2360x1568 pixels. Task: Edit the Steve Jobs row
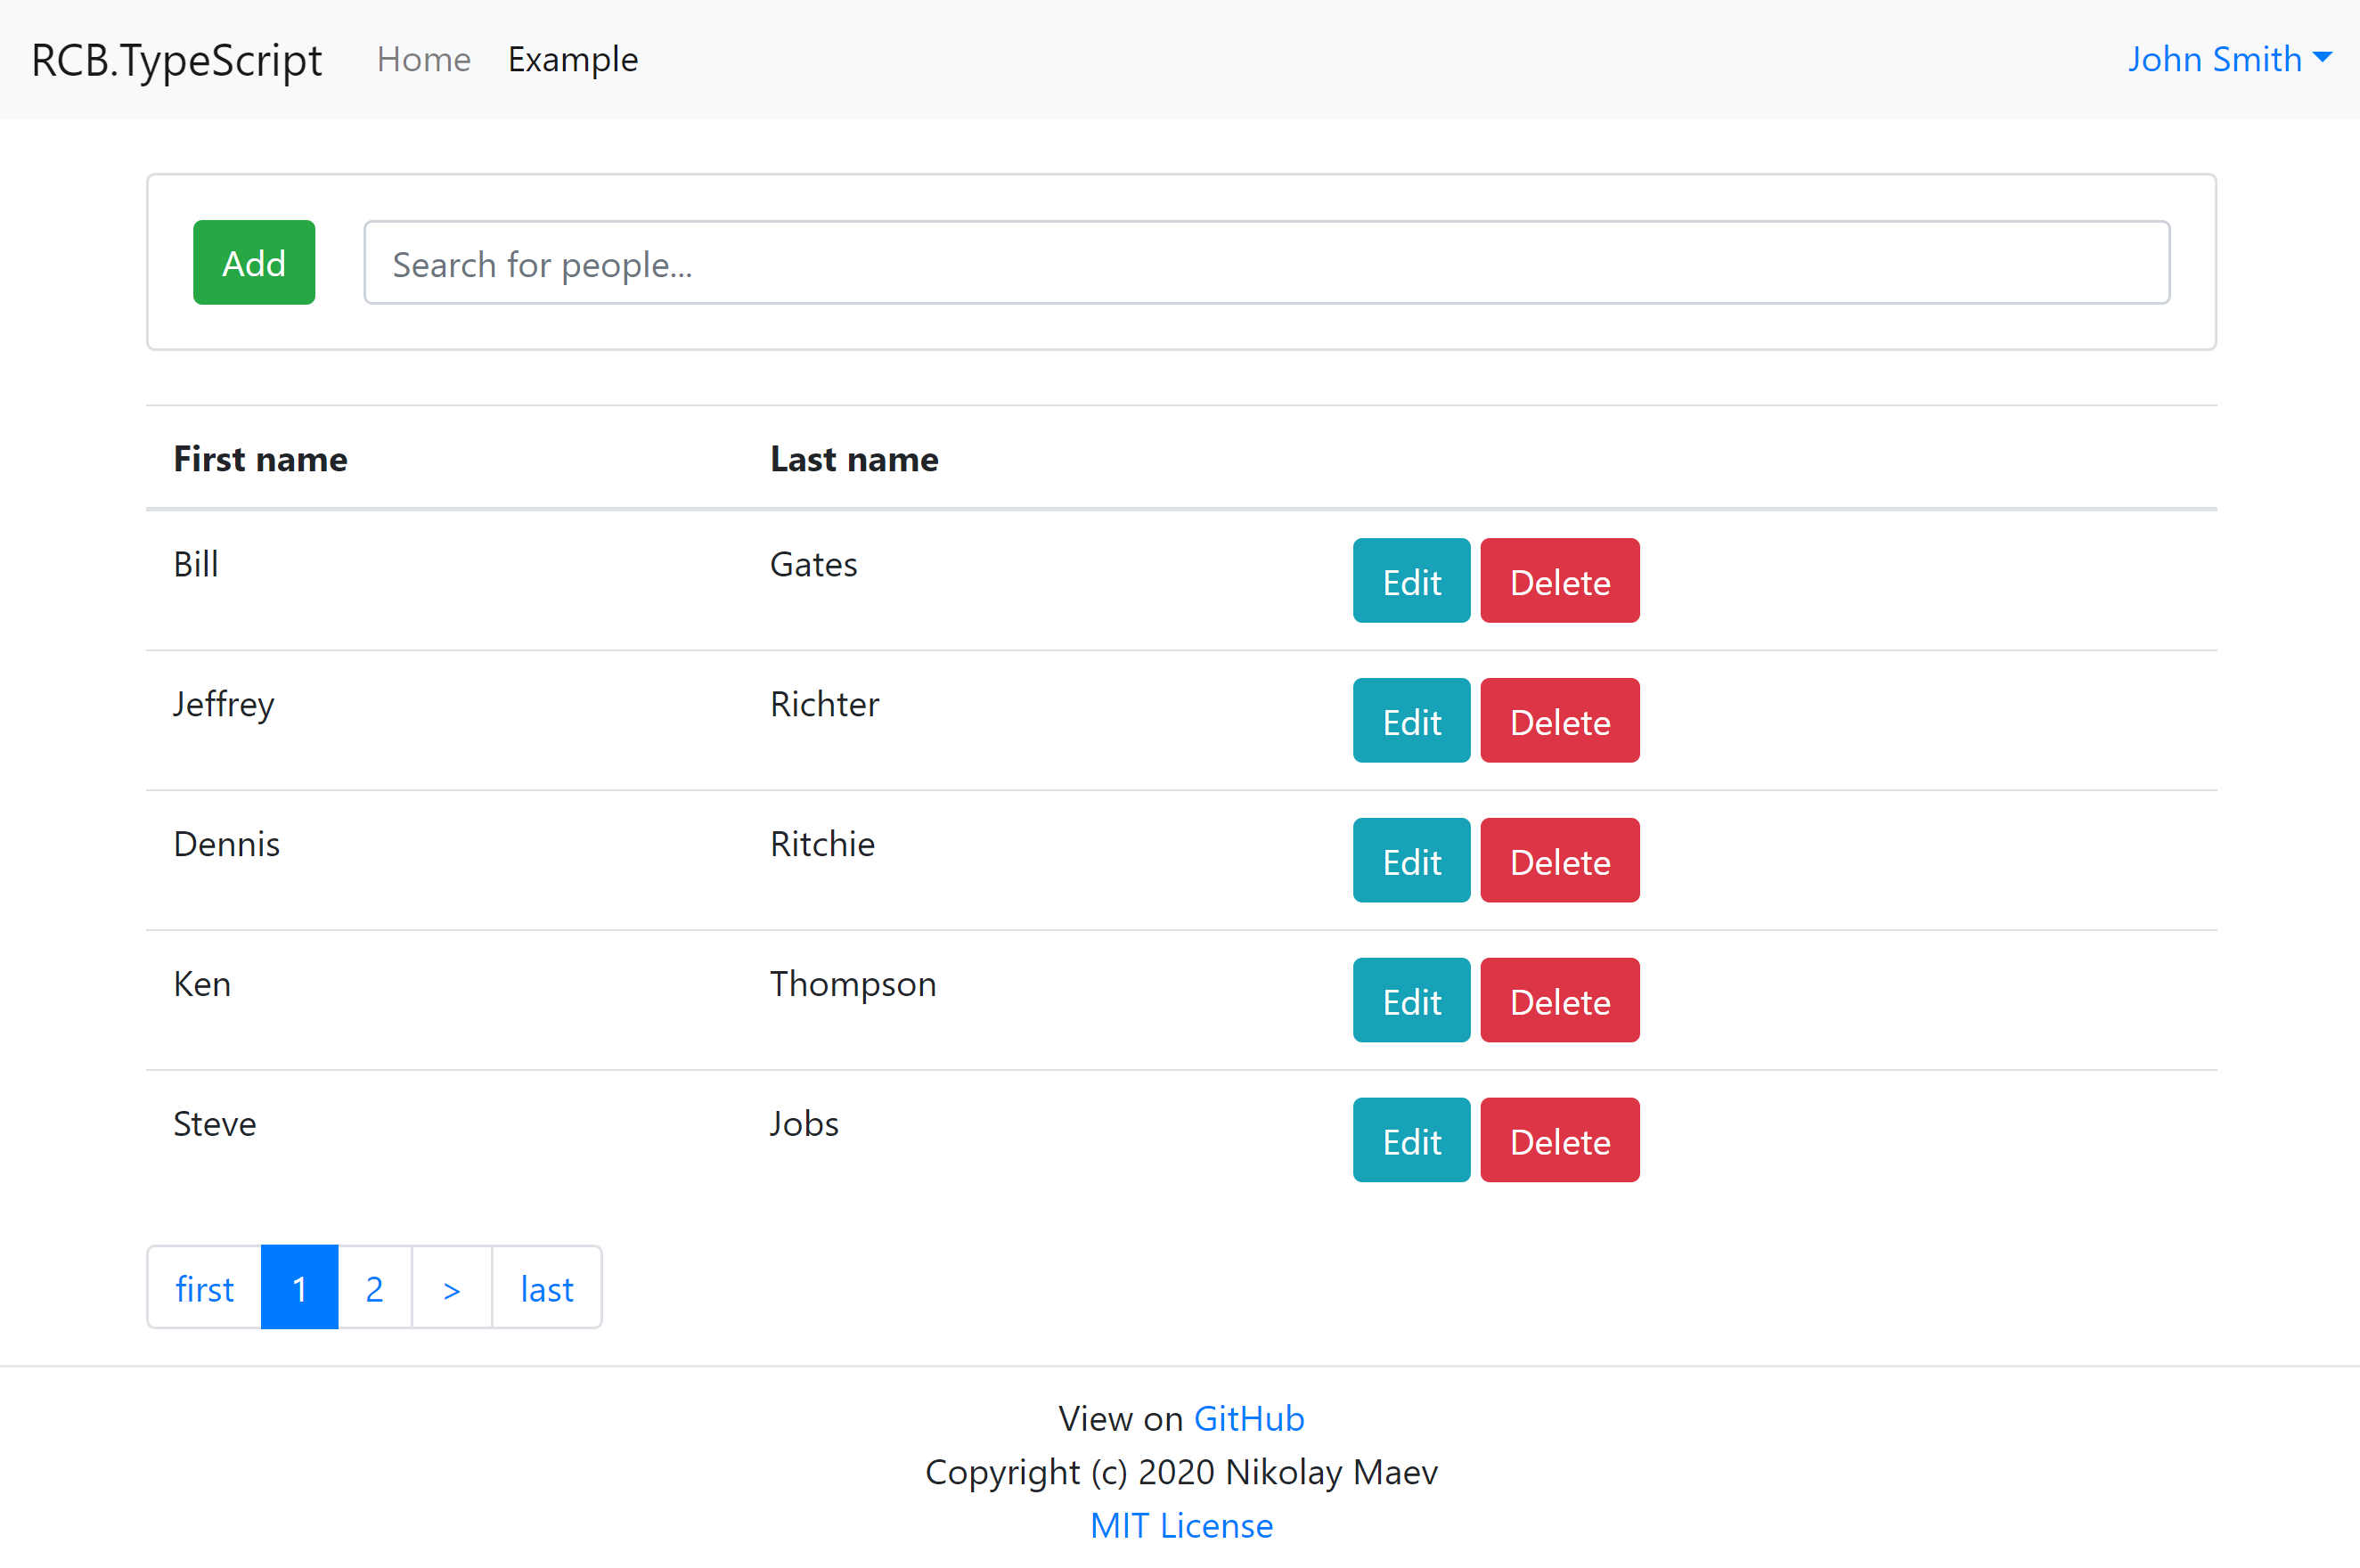1410,1141
